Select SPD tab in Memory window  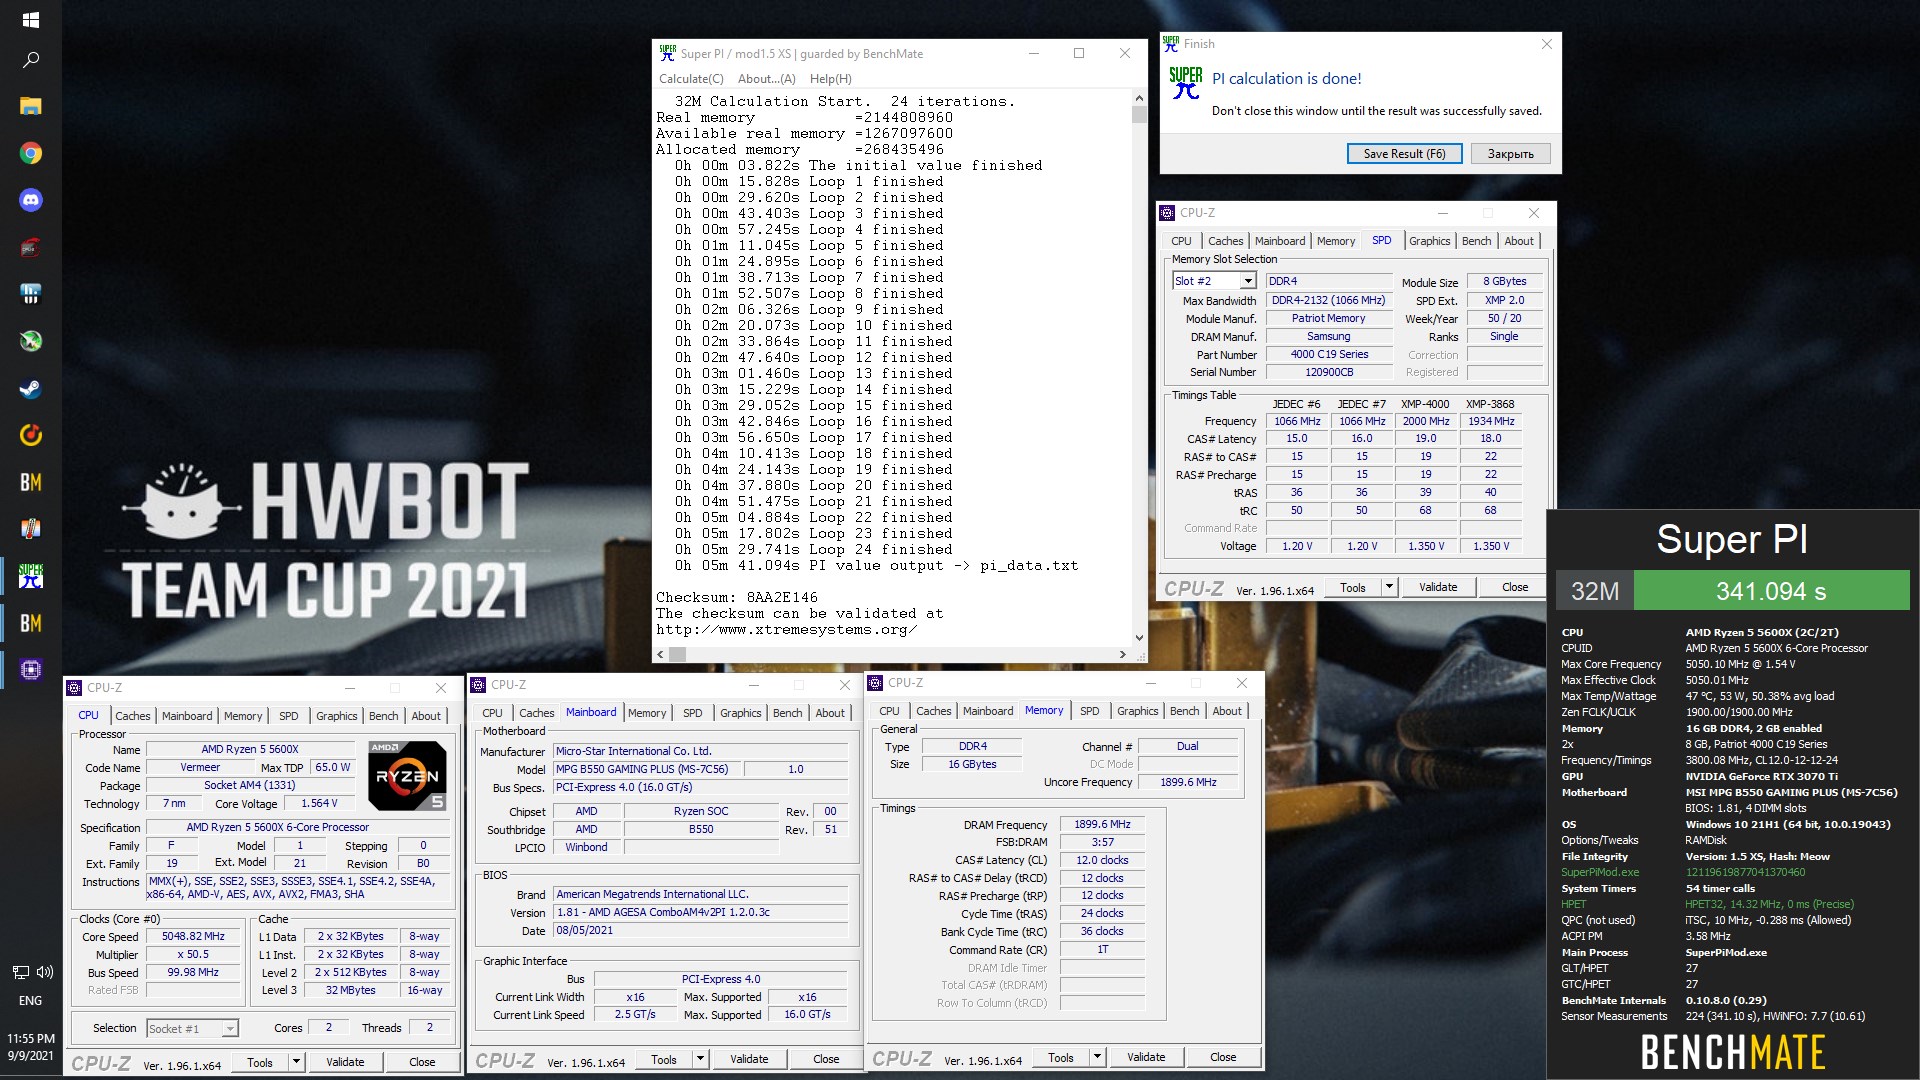tap(1089, 711)
